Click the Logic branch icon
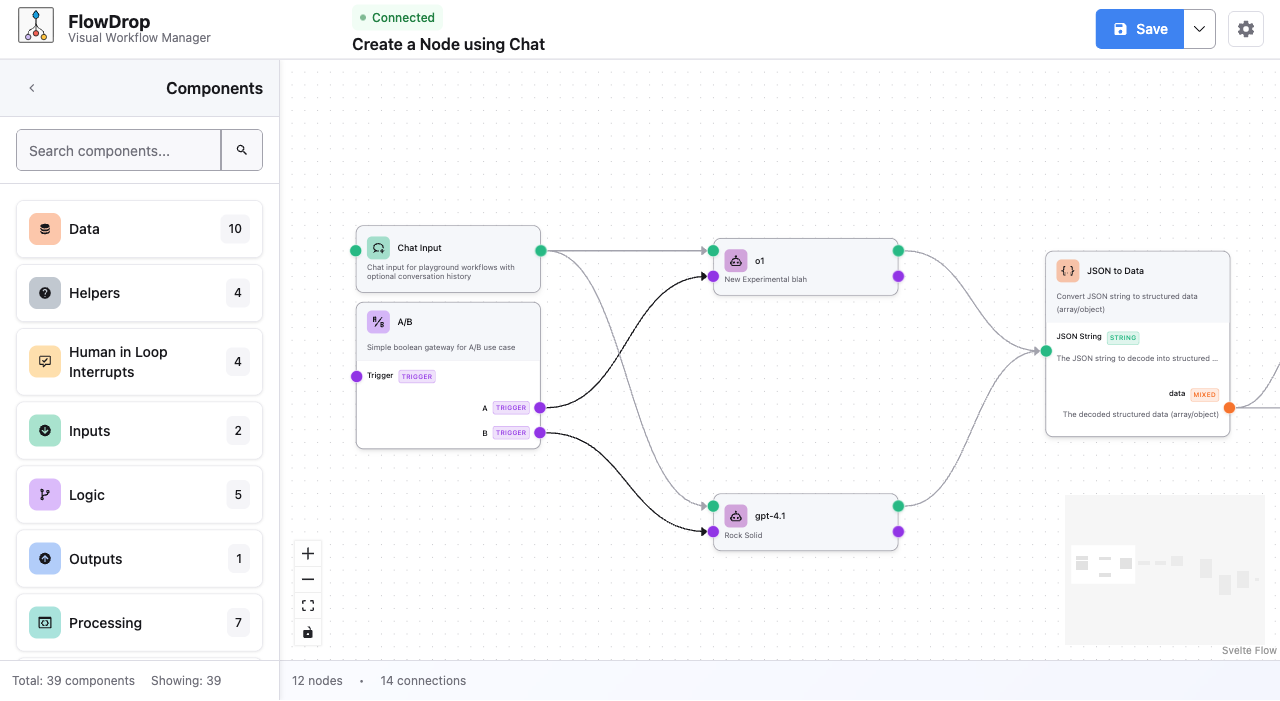Viewport: 1280px width, 701px height. 44,494
